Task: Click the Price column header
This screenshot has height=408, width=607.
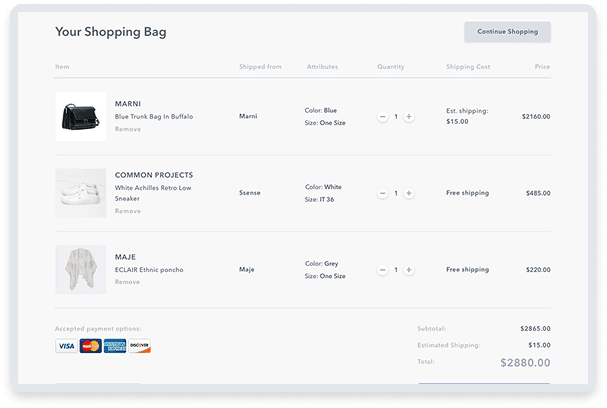Action: 542,67
